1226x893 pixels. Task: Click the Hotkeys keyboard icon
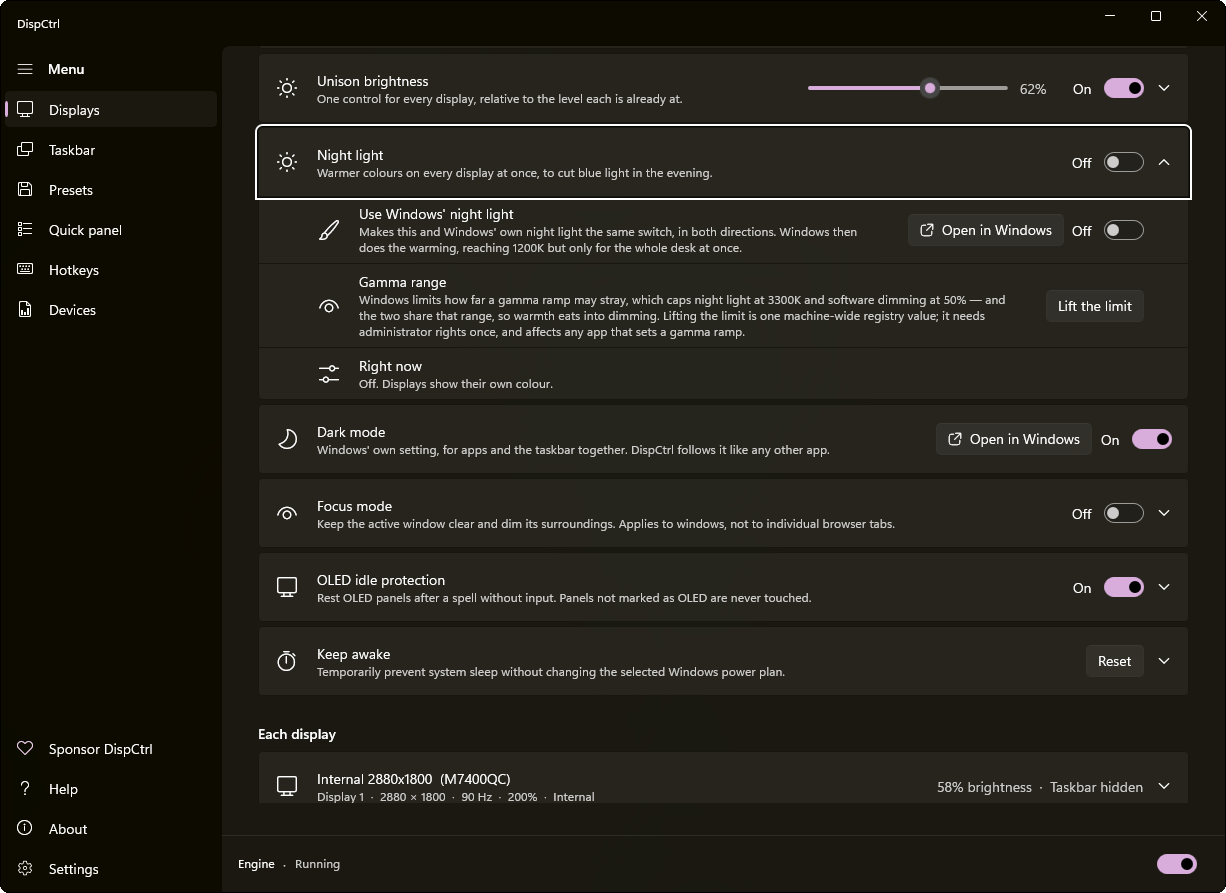tap(26, 270)
